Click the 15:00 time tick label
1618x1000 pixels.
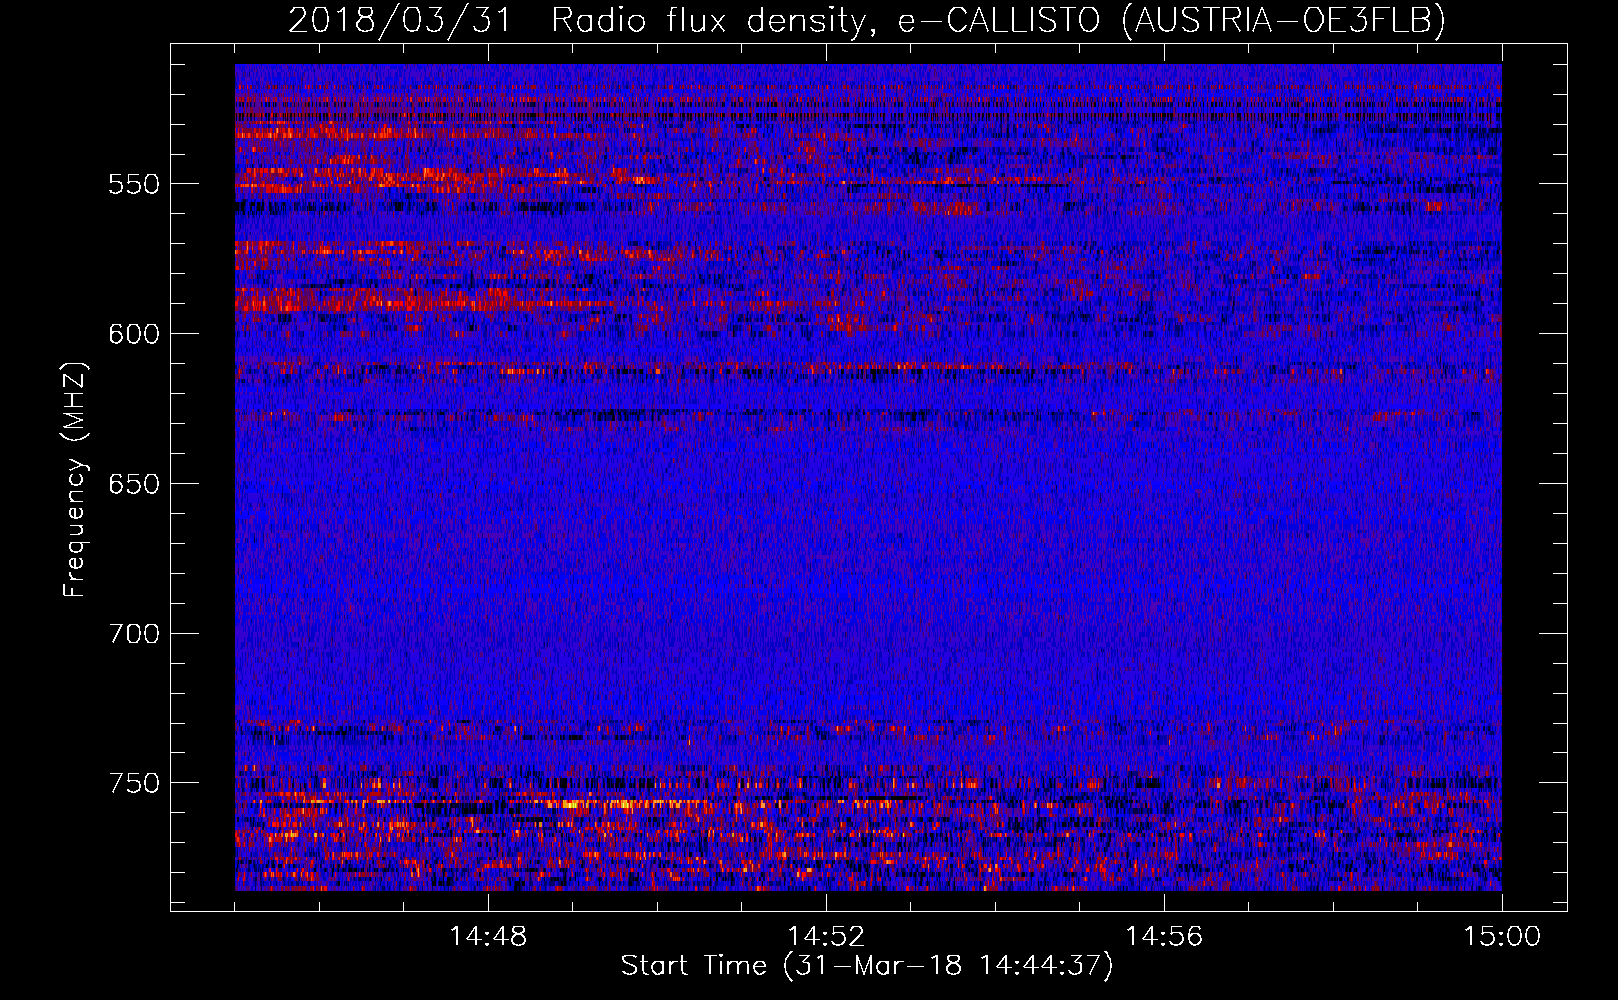(x=1502, y=937)
